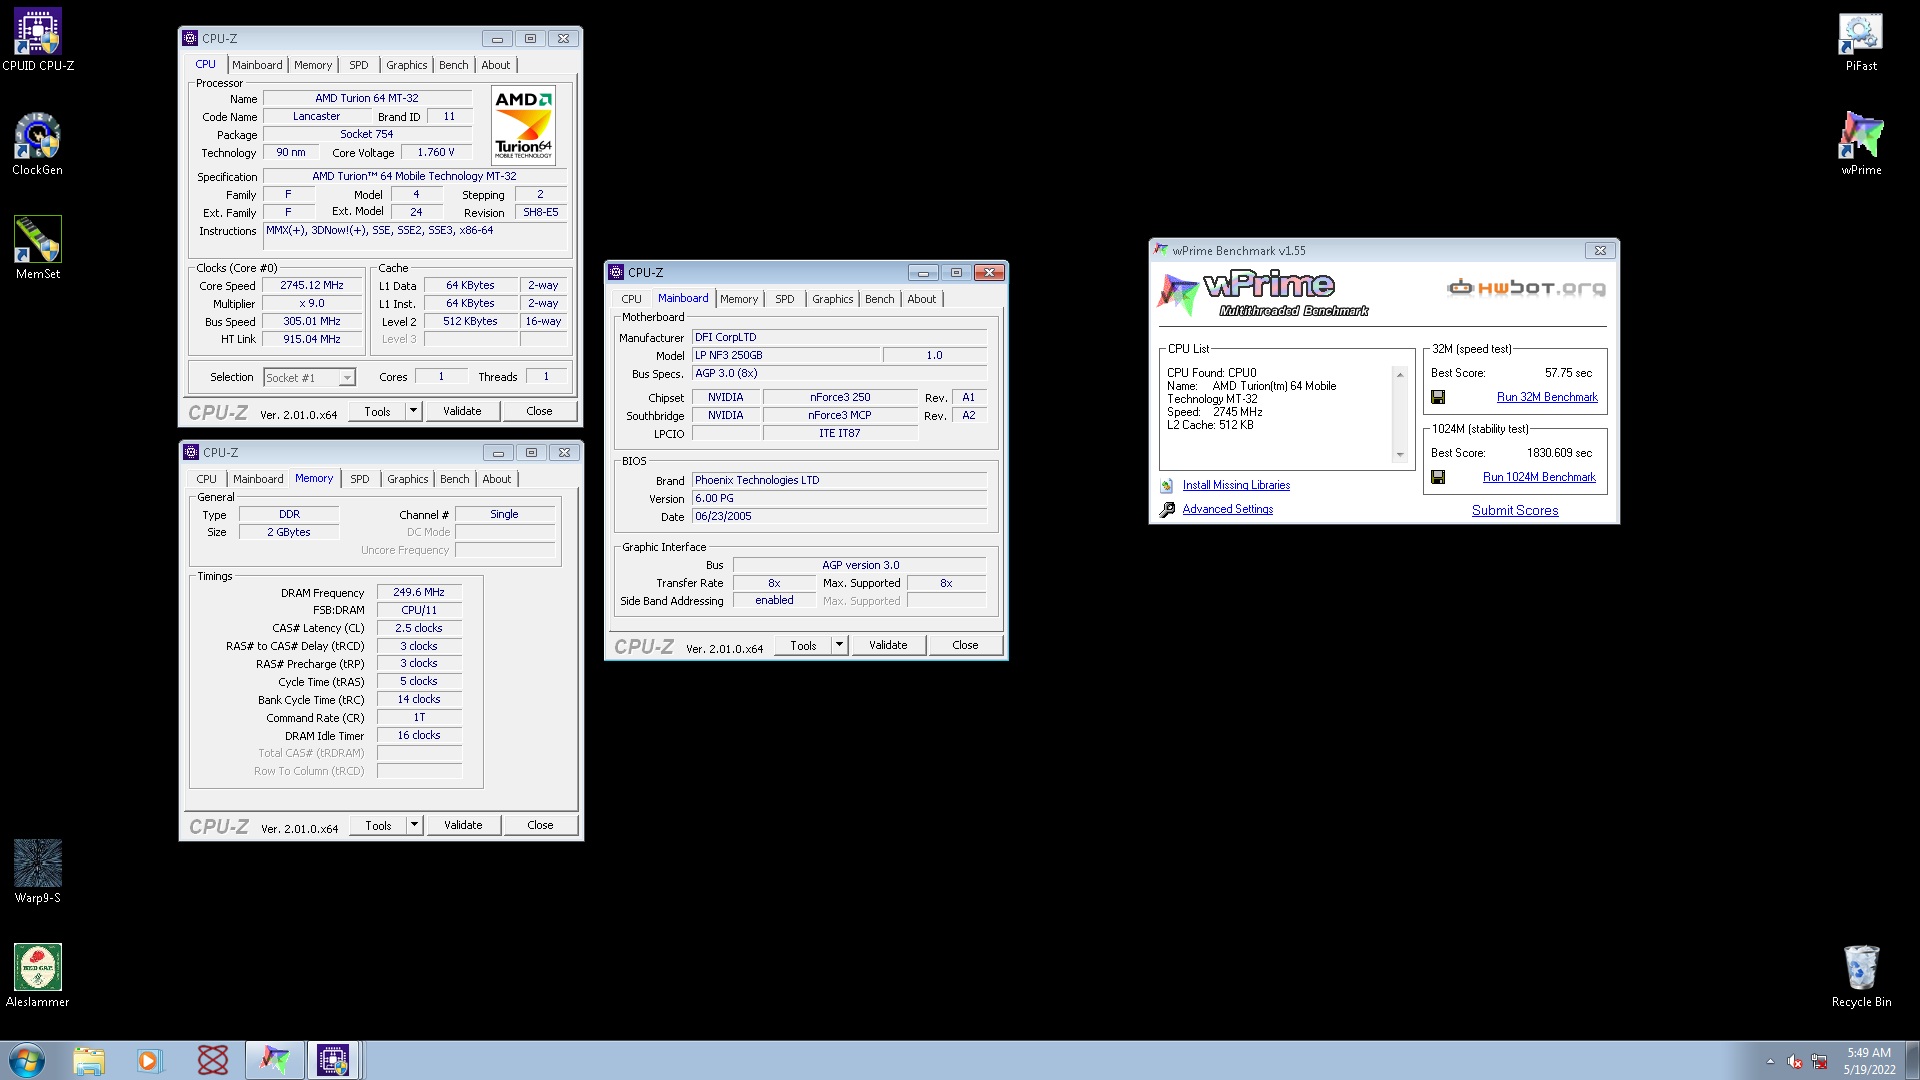Open the ClockGen desktop shortcut
The width and height of the screenshot is (1920, 1080).
(x=38, y=144)
